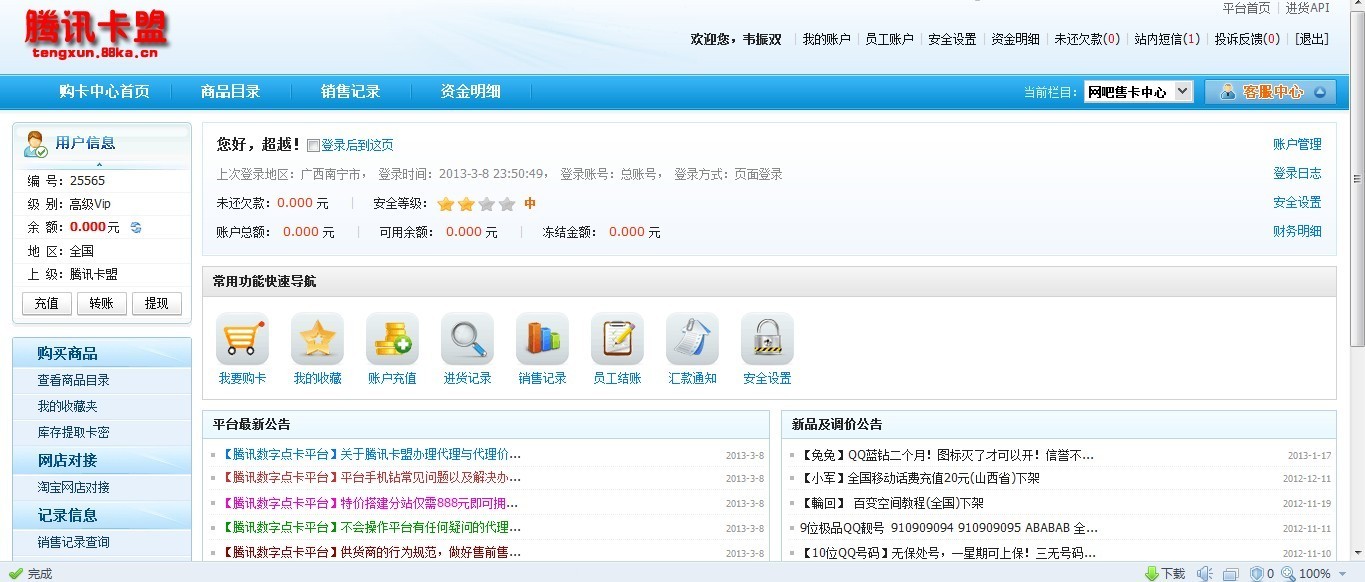Click the user avatar in 用户信息 panel

(x=35, y=145)
